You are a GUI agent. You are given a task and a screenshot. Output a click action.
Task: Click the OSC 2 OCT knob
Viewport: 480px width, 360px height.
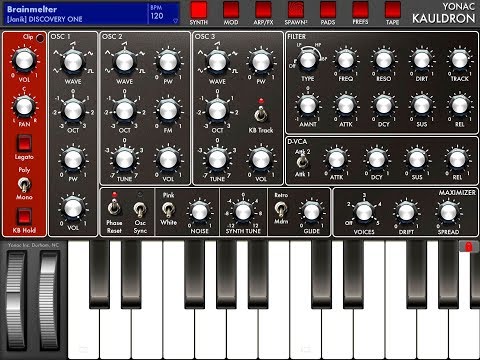point(124,111)
